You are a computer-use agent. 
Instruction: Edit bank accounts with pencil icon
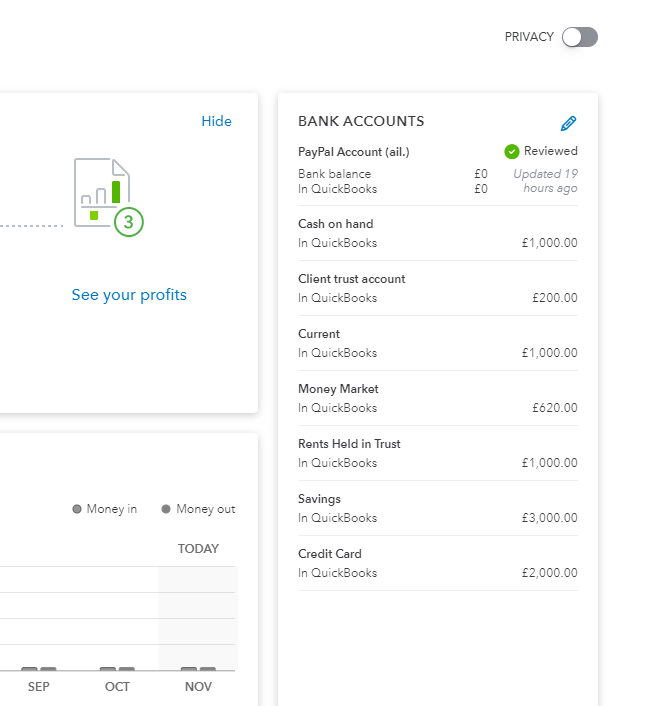click(x=569, y=123)
